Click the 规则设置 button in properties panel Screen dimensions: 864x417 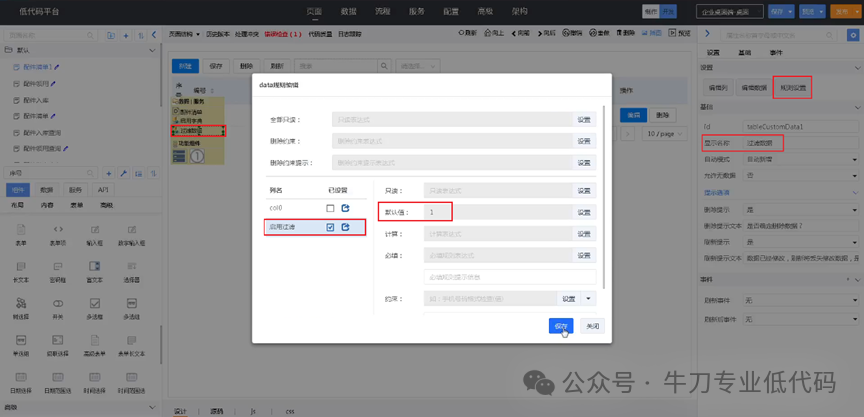coord(792,87)
